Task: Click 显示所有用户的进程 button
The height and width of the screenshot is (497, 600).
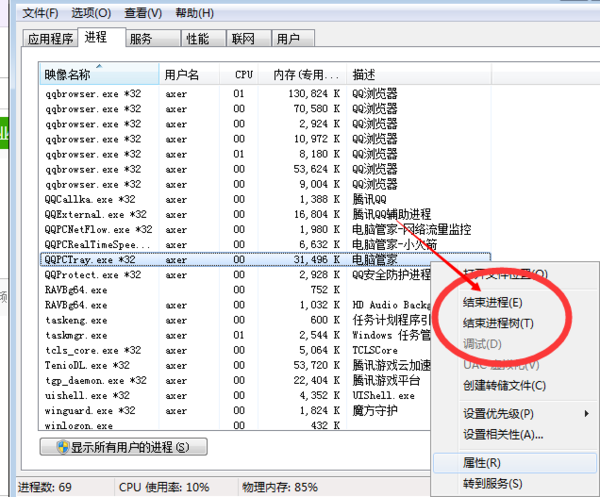Action: [x=123, y=447]
